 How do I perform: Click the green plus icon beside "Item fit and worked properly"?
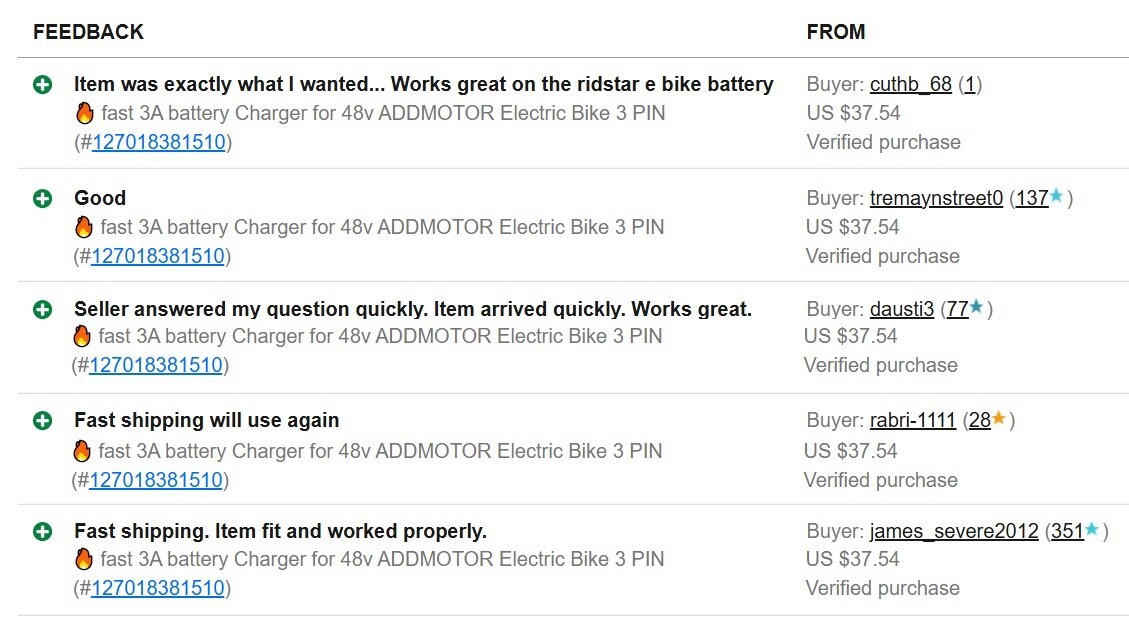[x=42, y=532]
